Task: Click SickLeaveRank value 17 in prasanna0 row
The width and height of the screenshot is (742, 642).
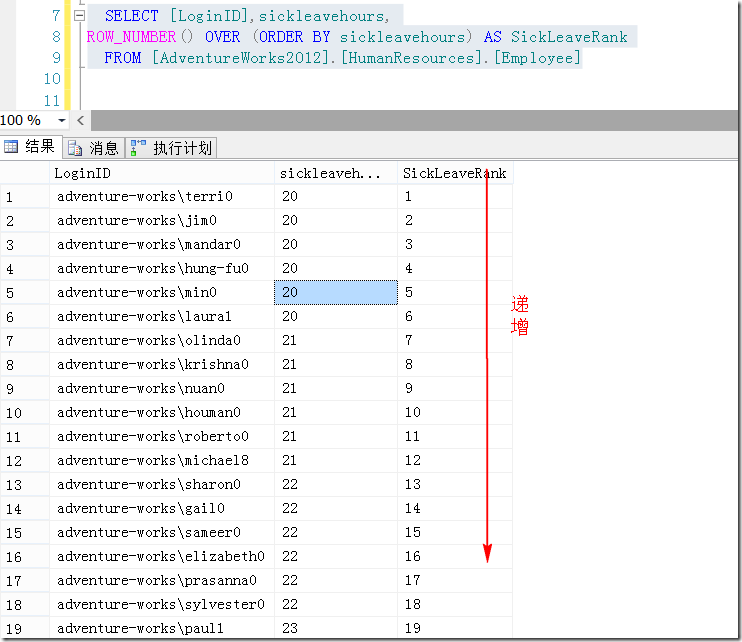Action: 455,580
